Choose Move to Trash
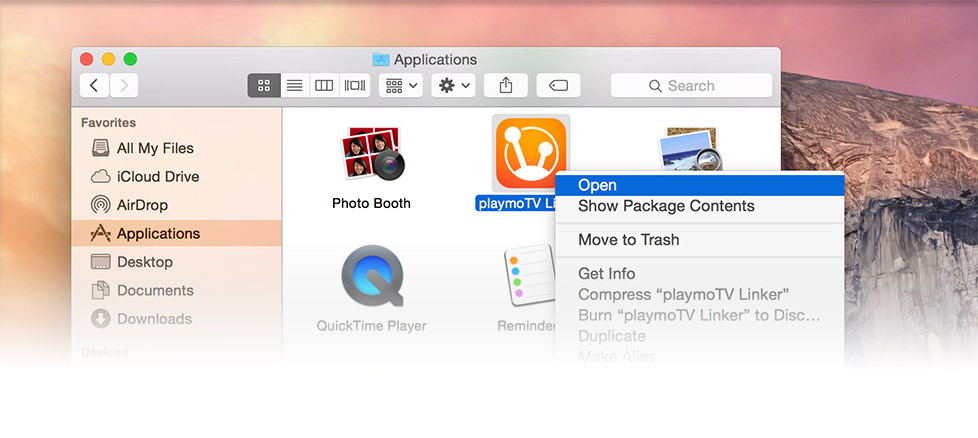The width and height of the screenshot is (978, 438). (x=700, y=240)
